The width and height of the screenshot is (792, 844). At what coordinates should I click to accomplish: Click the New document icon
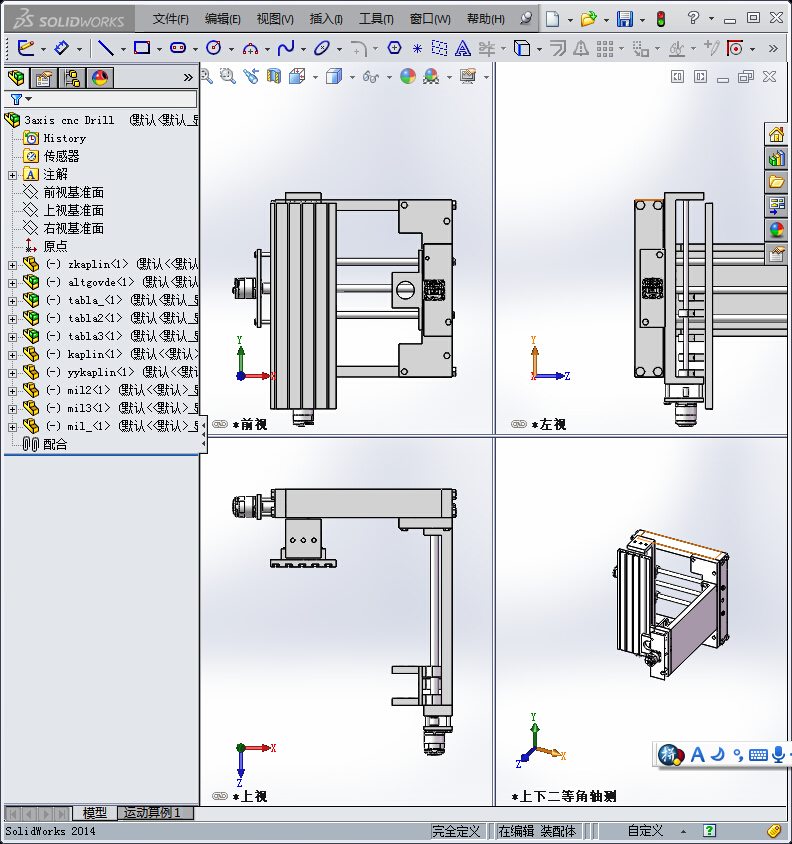point(552,19)
